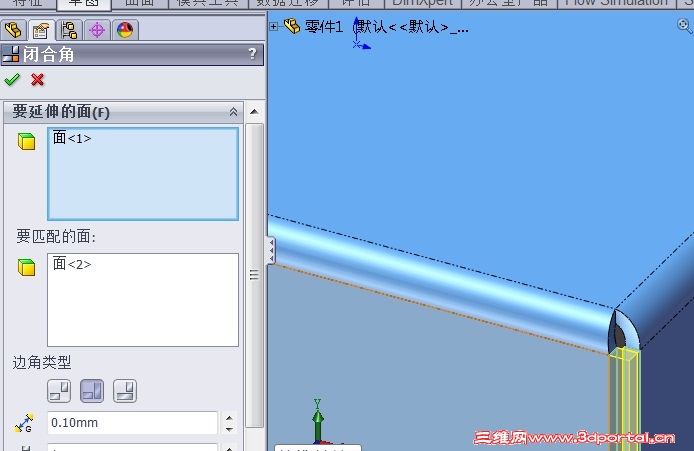The image size is (694, 451).
Task: Confirm closed corner with green checkmark
Action: coord(12,80)
